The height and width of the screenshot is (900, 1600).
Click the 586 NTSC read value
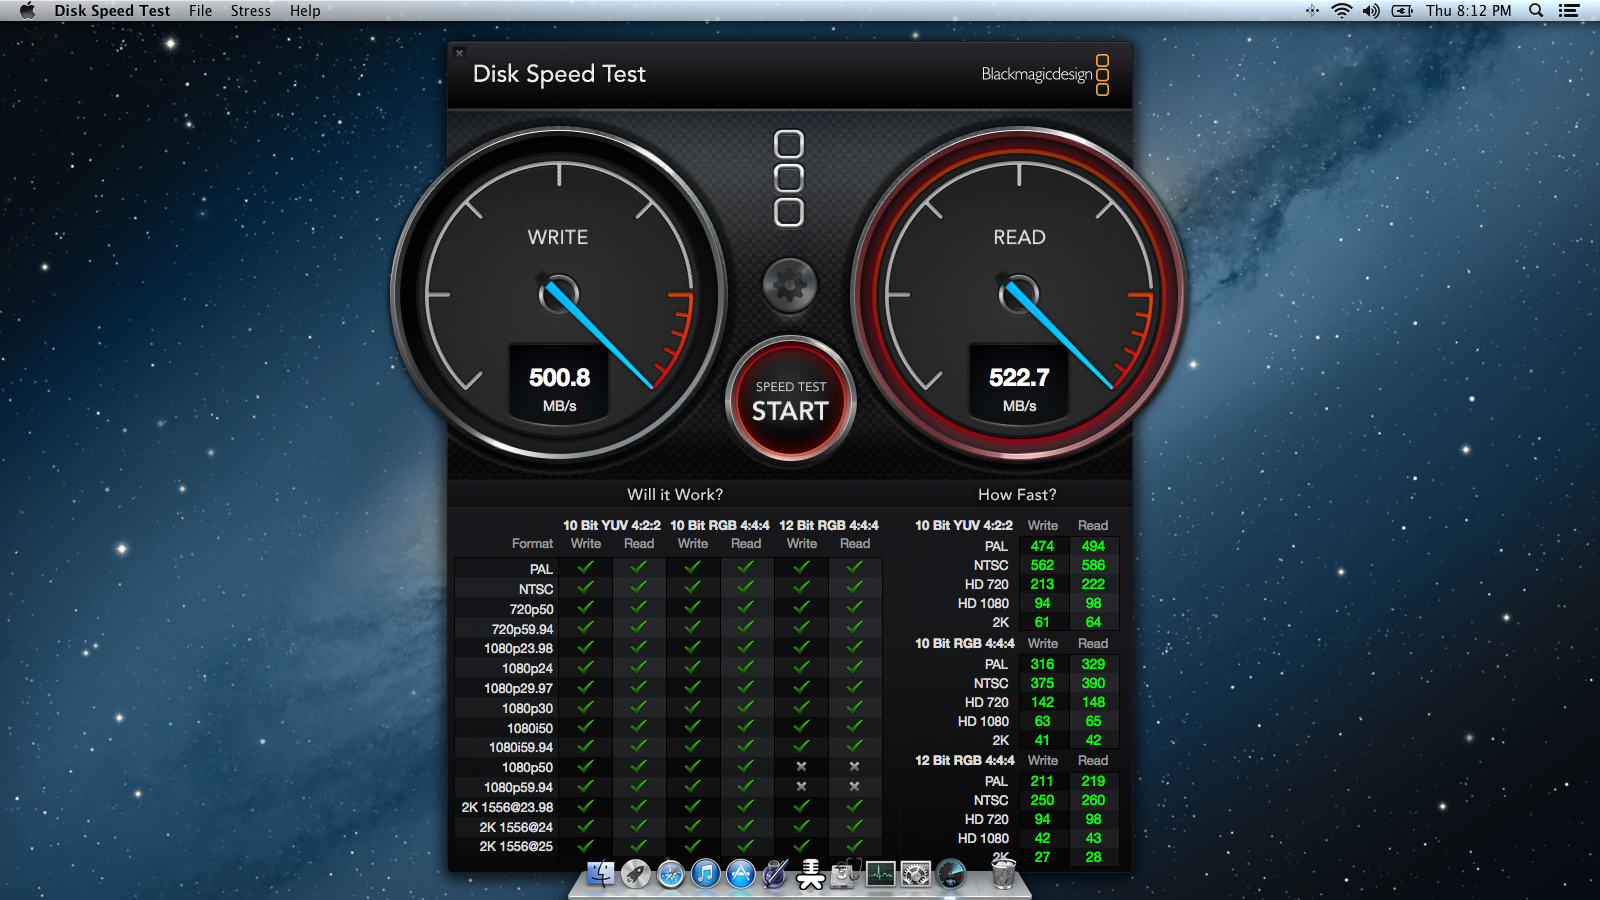click(1093, 565)
